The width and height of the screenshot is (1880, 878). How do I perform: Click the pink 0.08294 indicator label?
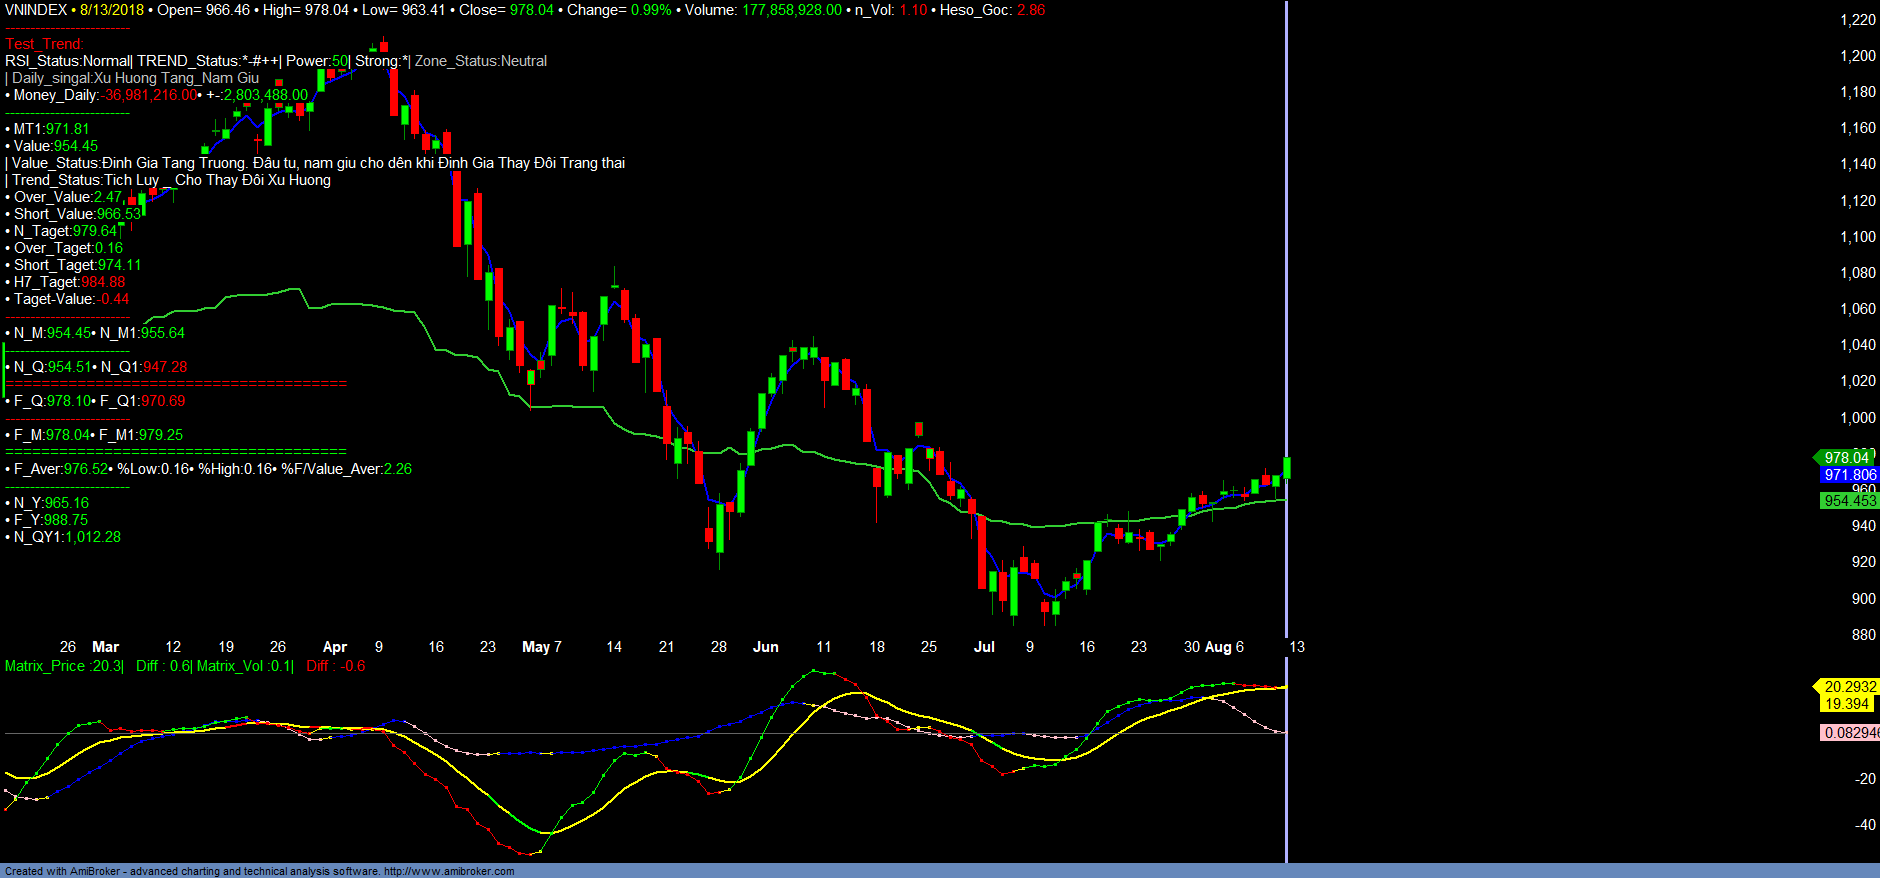click(1851, 733)
